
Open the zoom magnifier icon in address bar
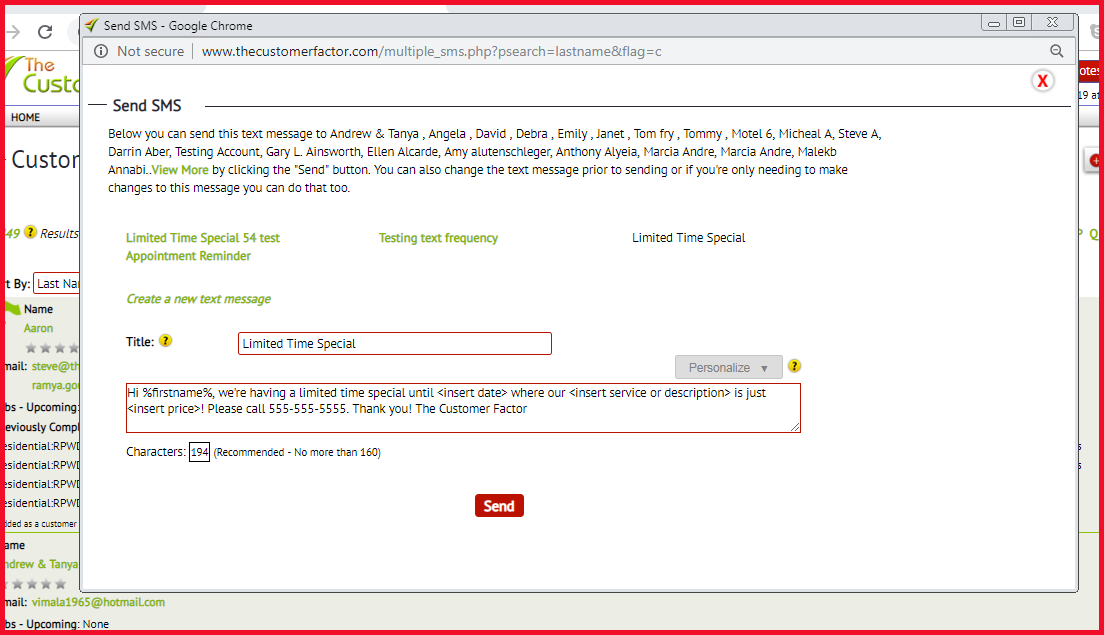click(x=1057, y=51)
